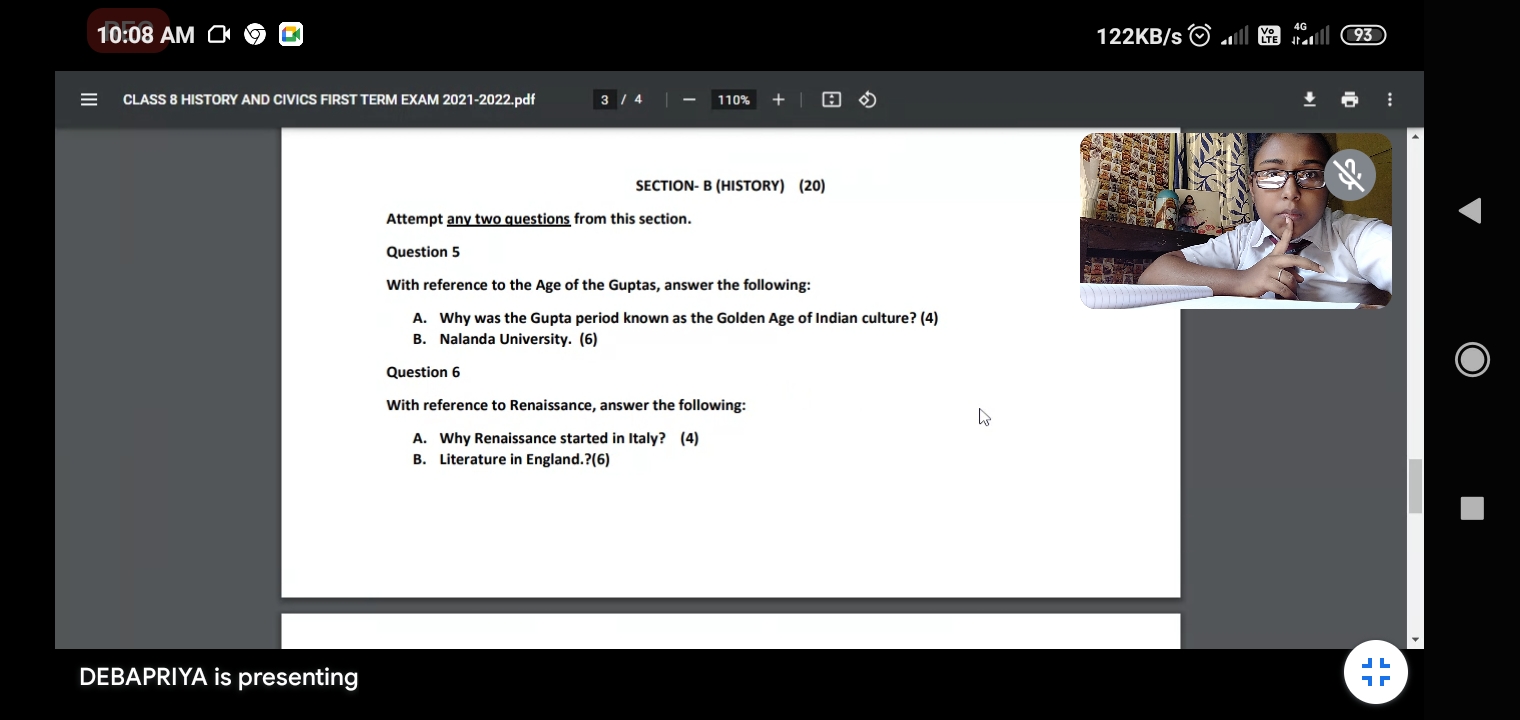Viewport: 1520px width, 720px height.
Task: Tap the Google Meet status bar icon
Action: (291, 35)
